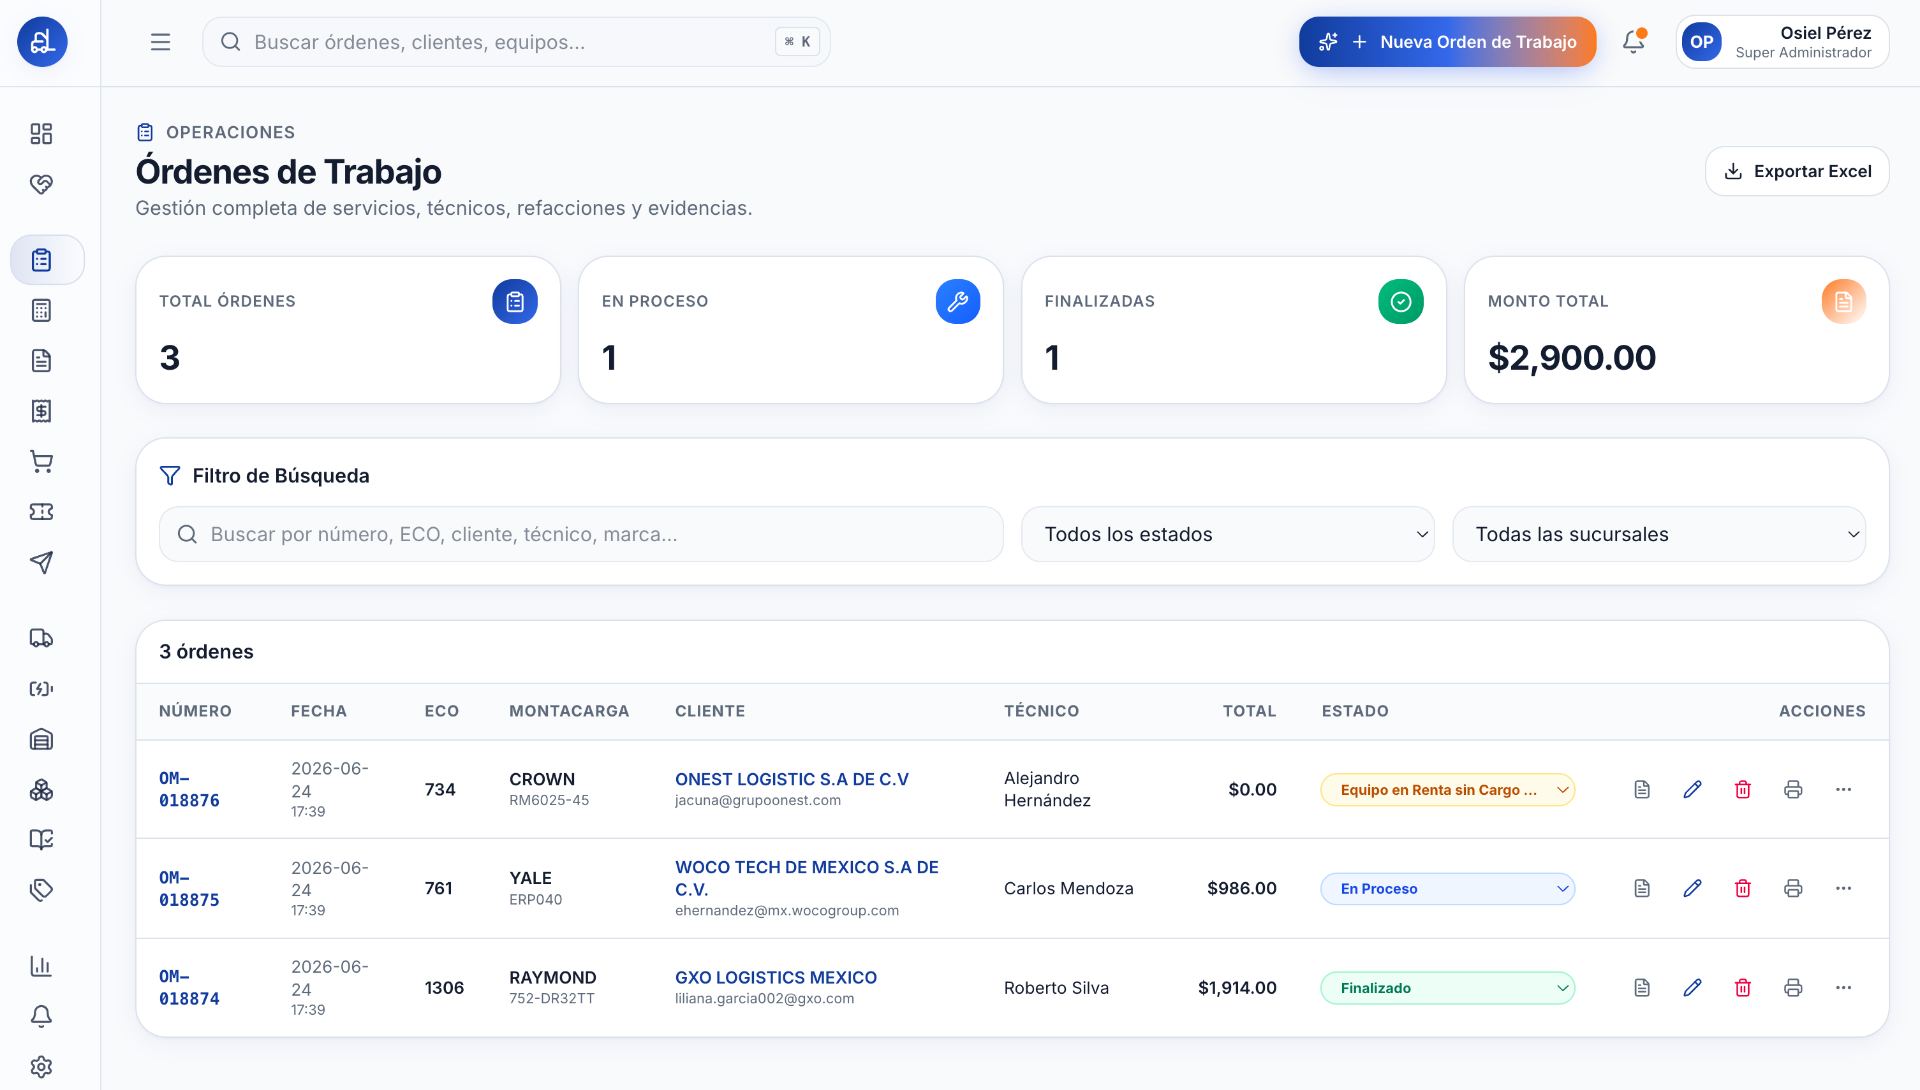
Task: Open the document page icon in sidebar
Action: (x=41, y=361)
